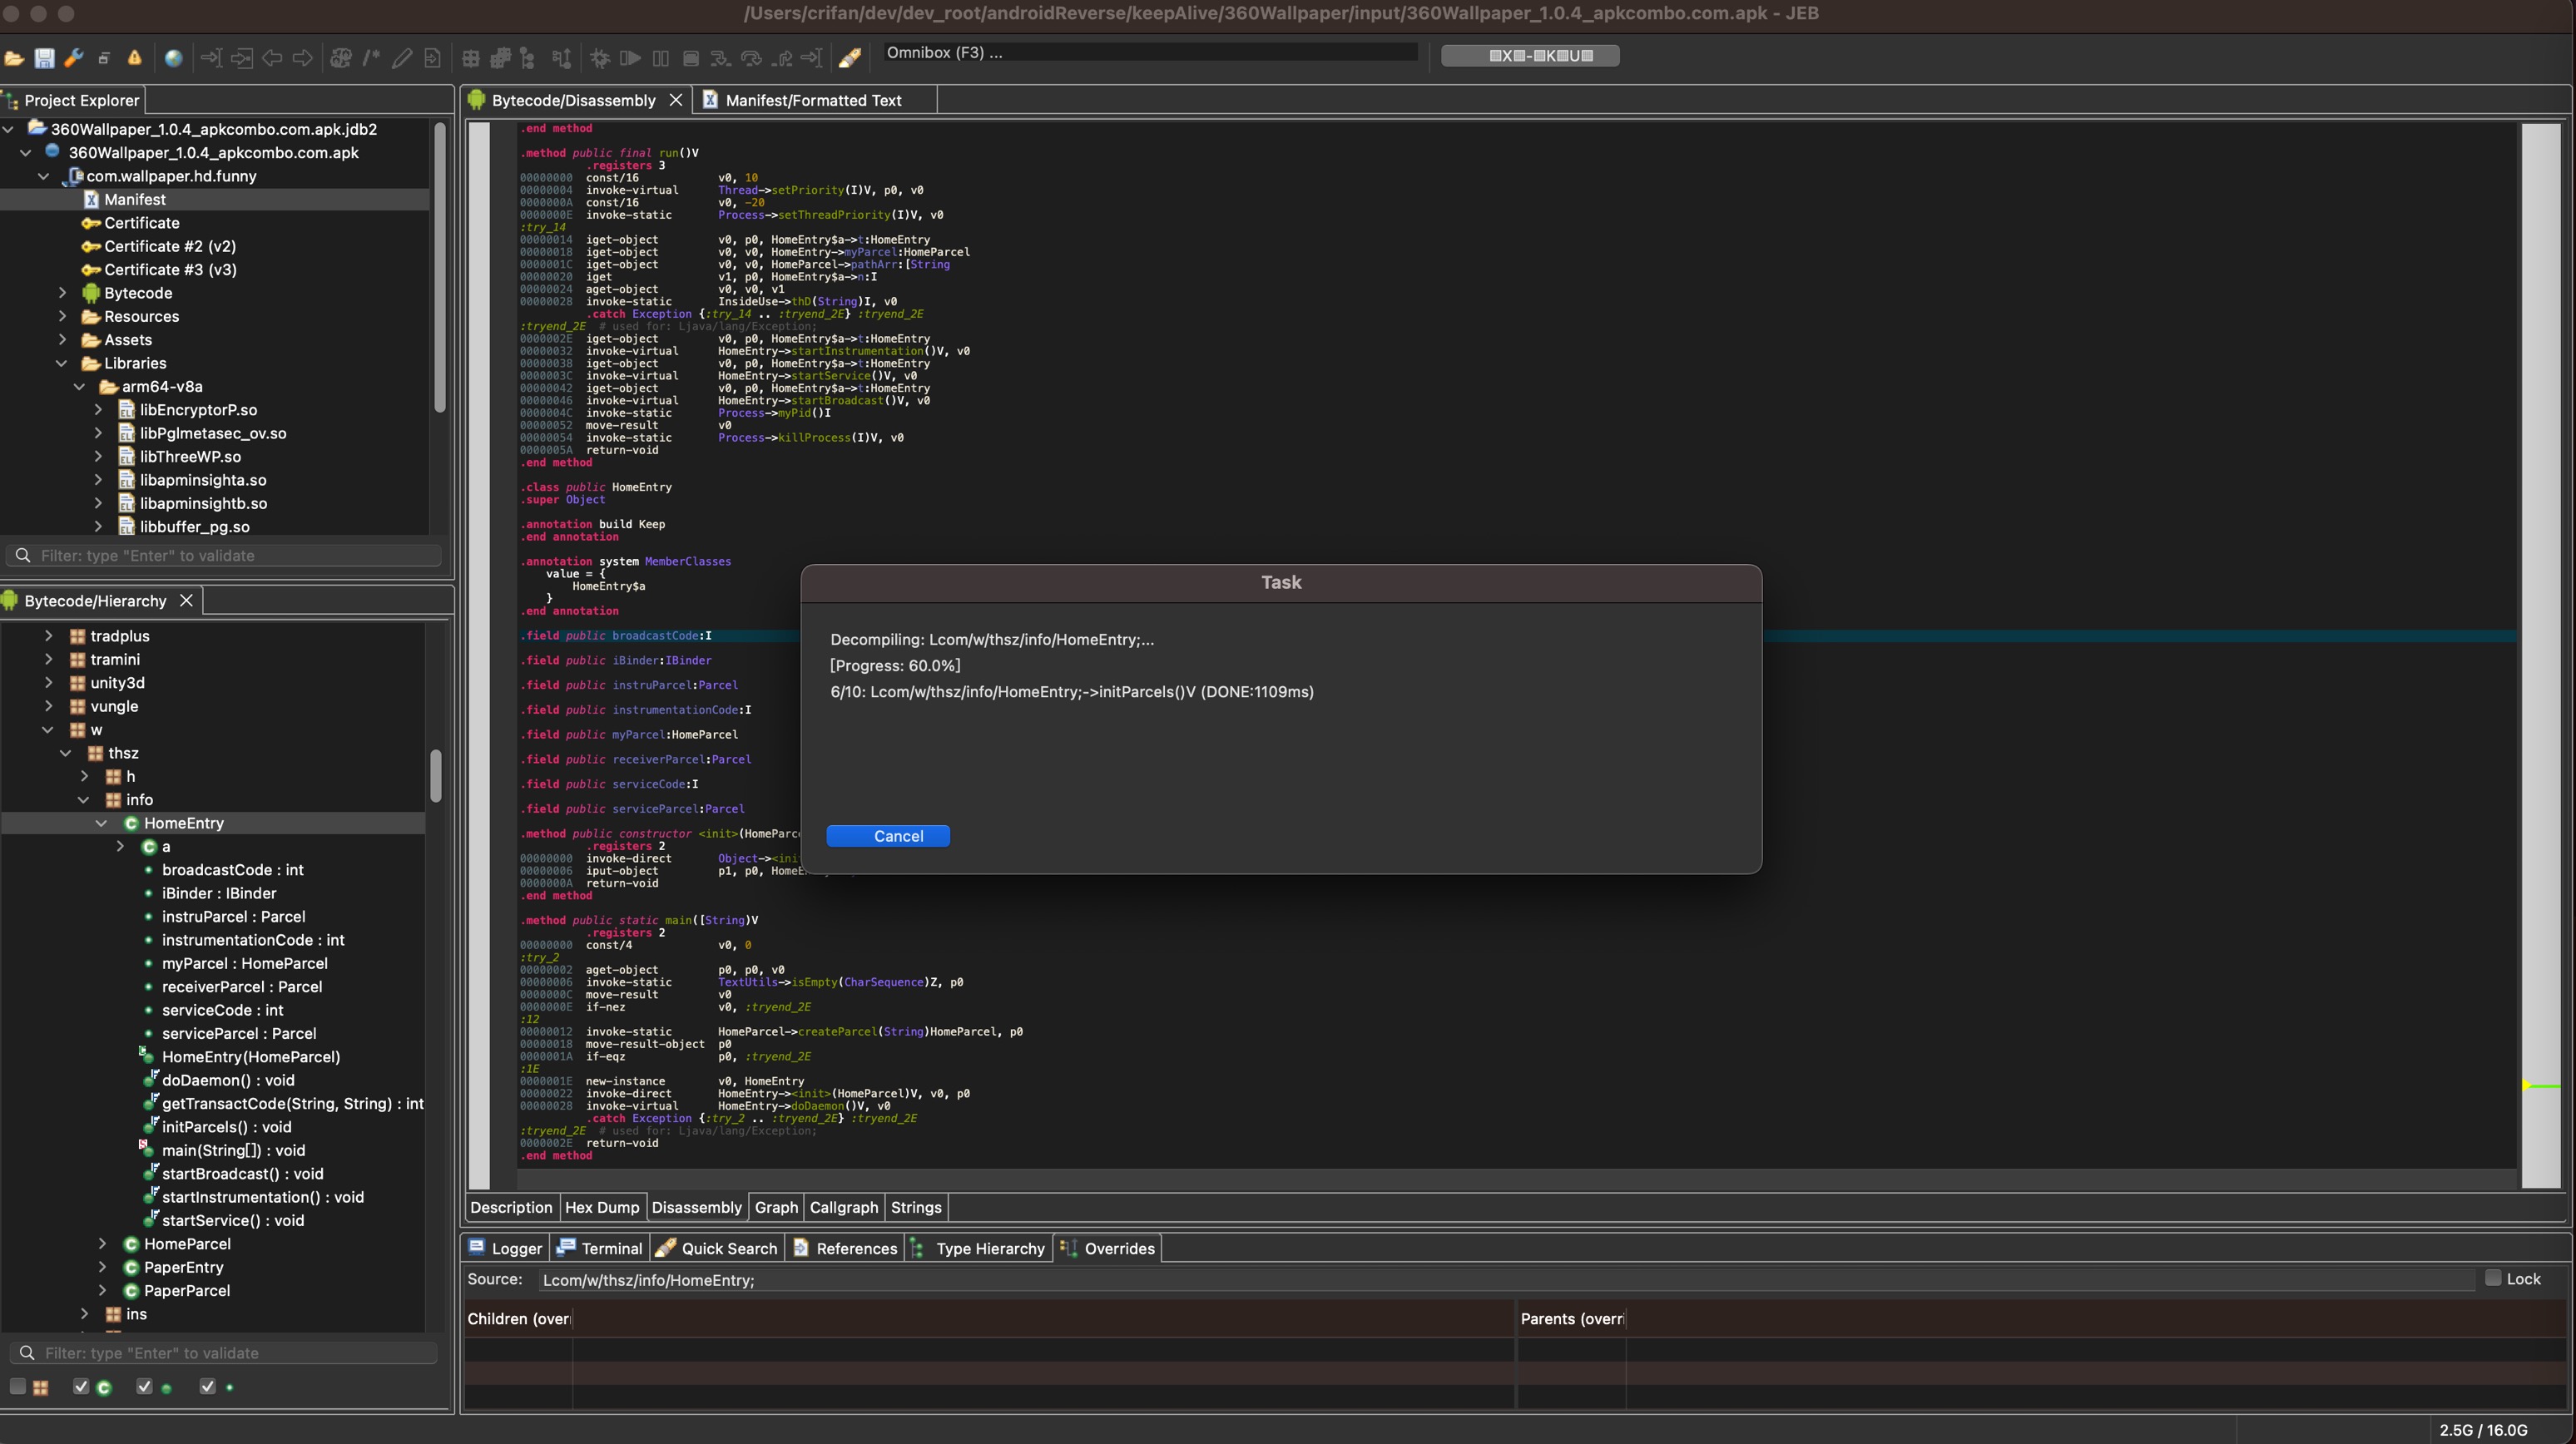
Task: Toggle the packages filter checkbox
Action: pos(18,1386)
